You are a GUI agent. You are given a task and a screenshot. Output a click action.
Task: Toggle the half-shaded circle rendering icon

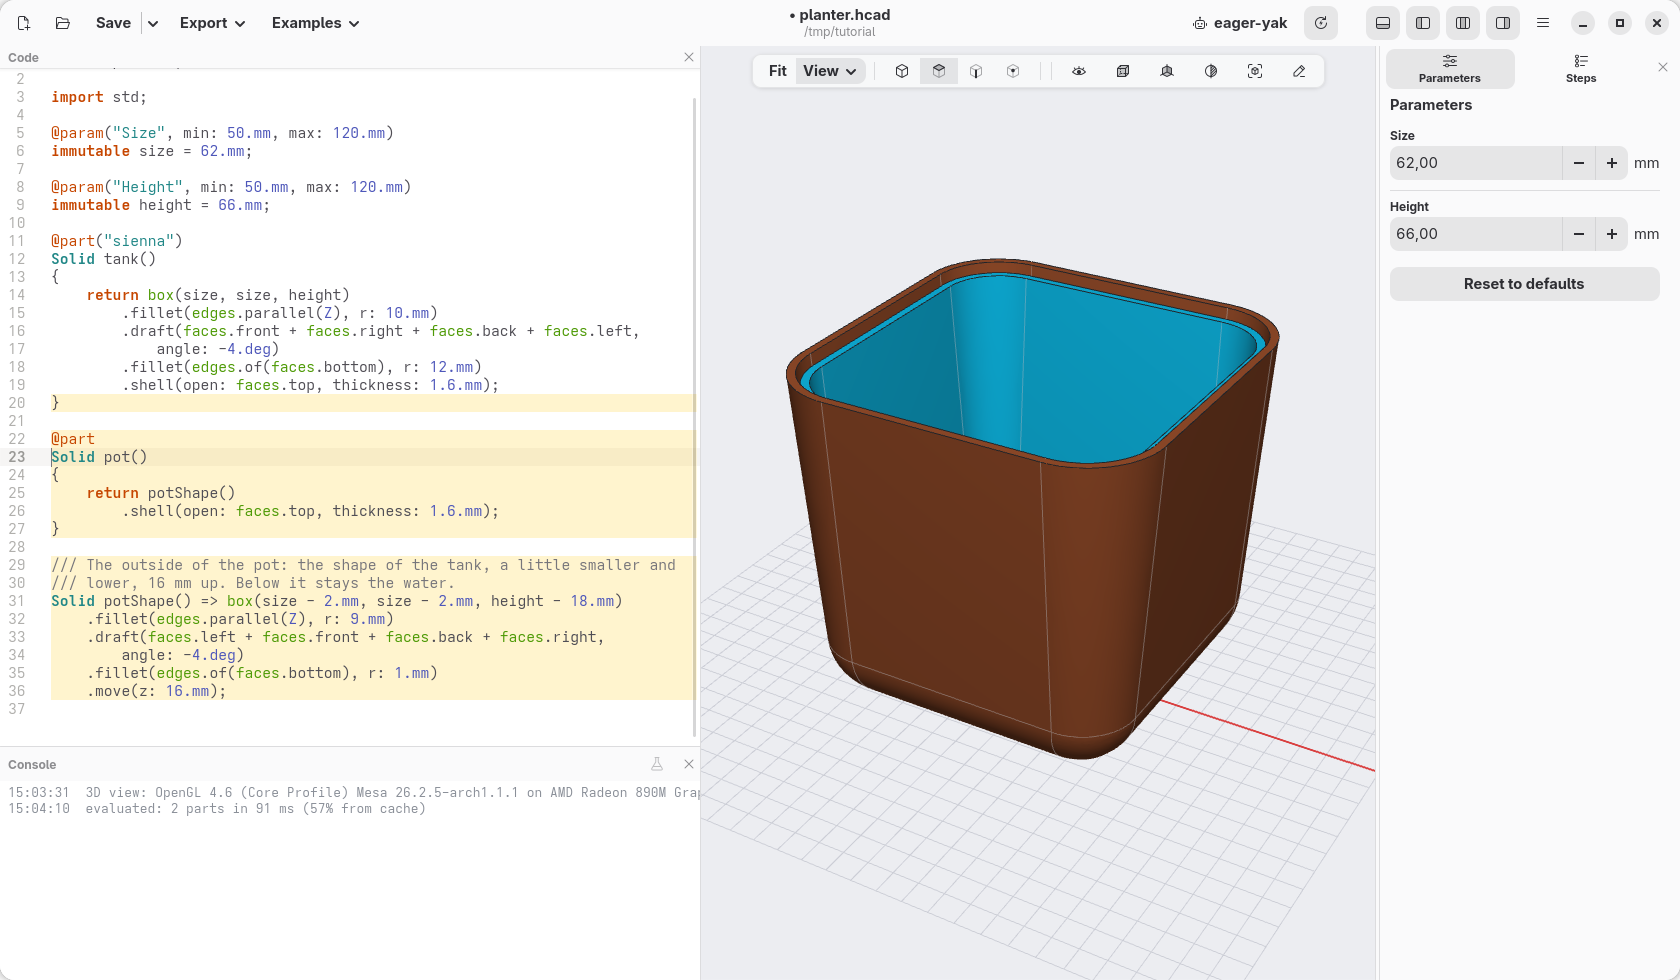[1211, 71]
